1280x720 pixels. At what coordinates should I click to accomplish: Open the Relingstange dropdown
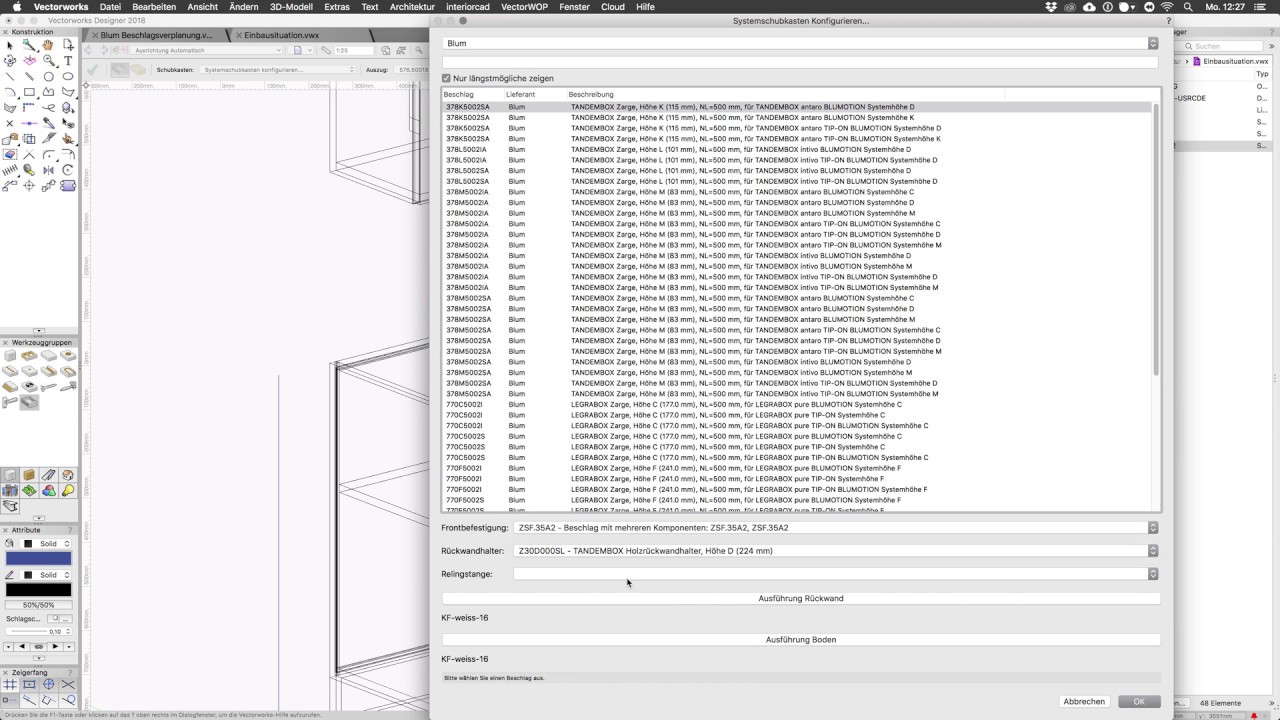tap(835, 574)
